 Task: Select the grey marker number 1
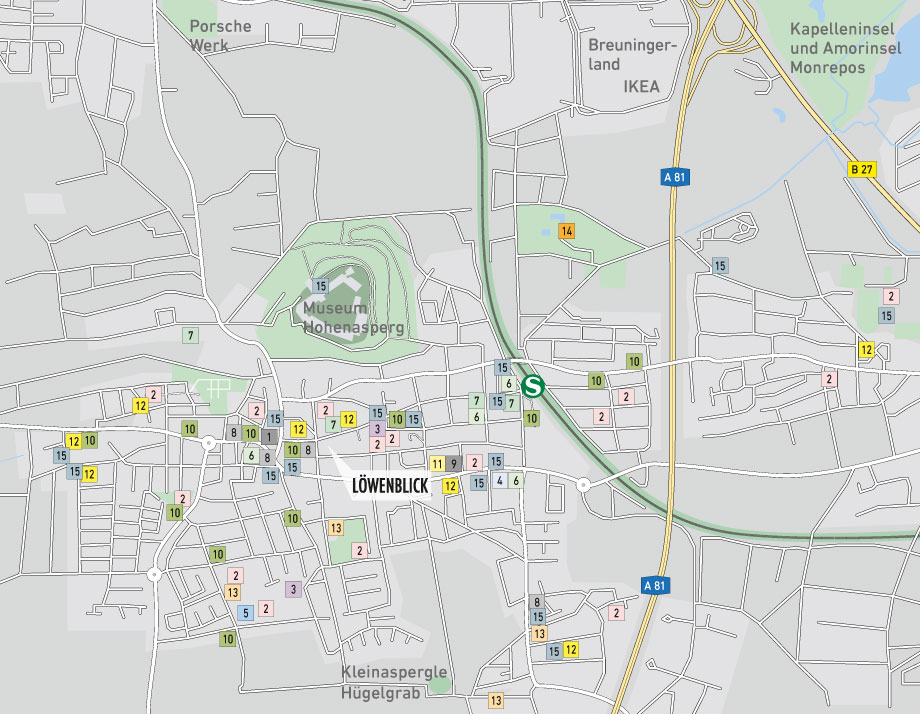[x=268, y=436]
